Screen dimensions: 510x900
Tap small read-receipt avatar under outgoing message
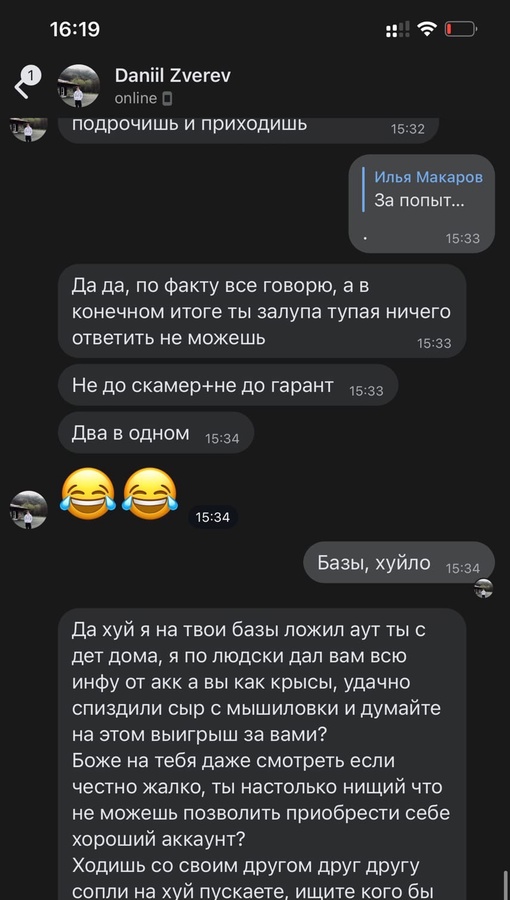(x=484, y=589)
